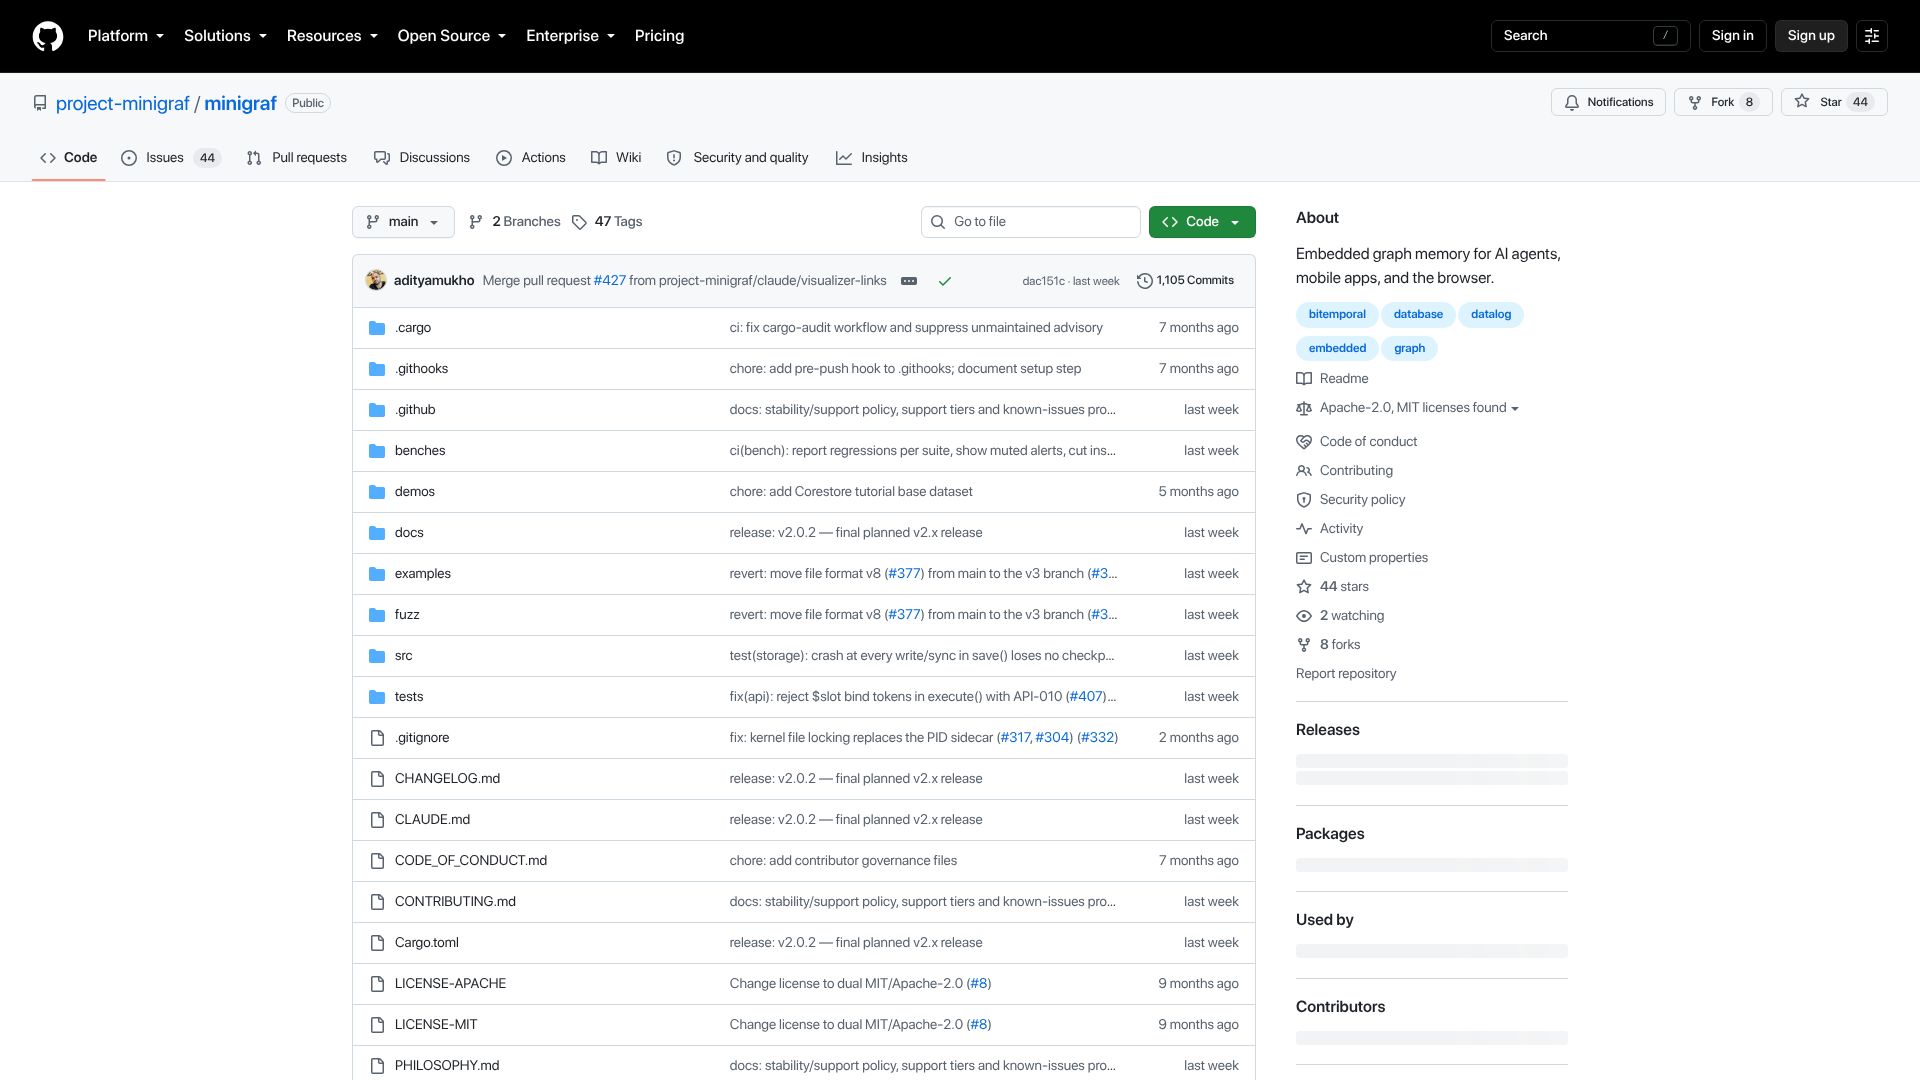Click the Search box in header

pyautogui.click(x=1590, y=36)
